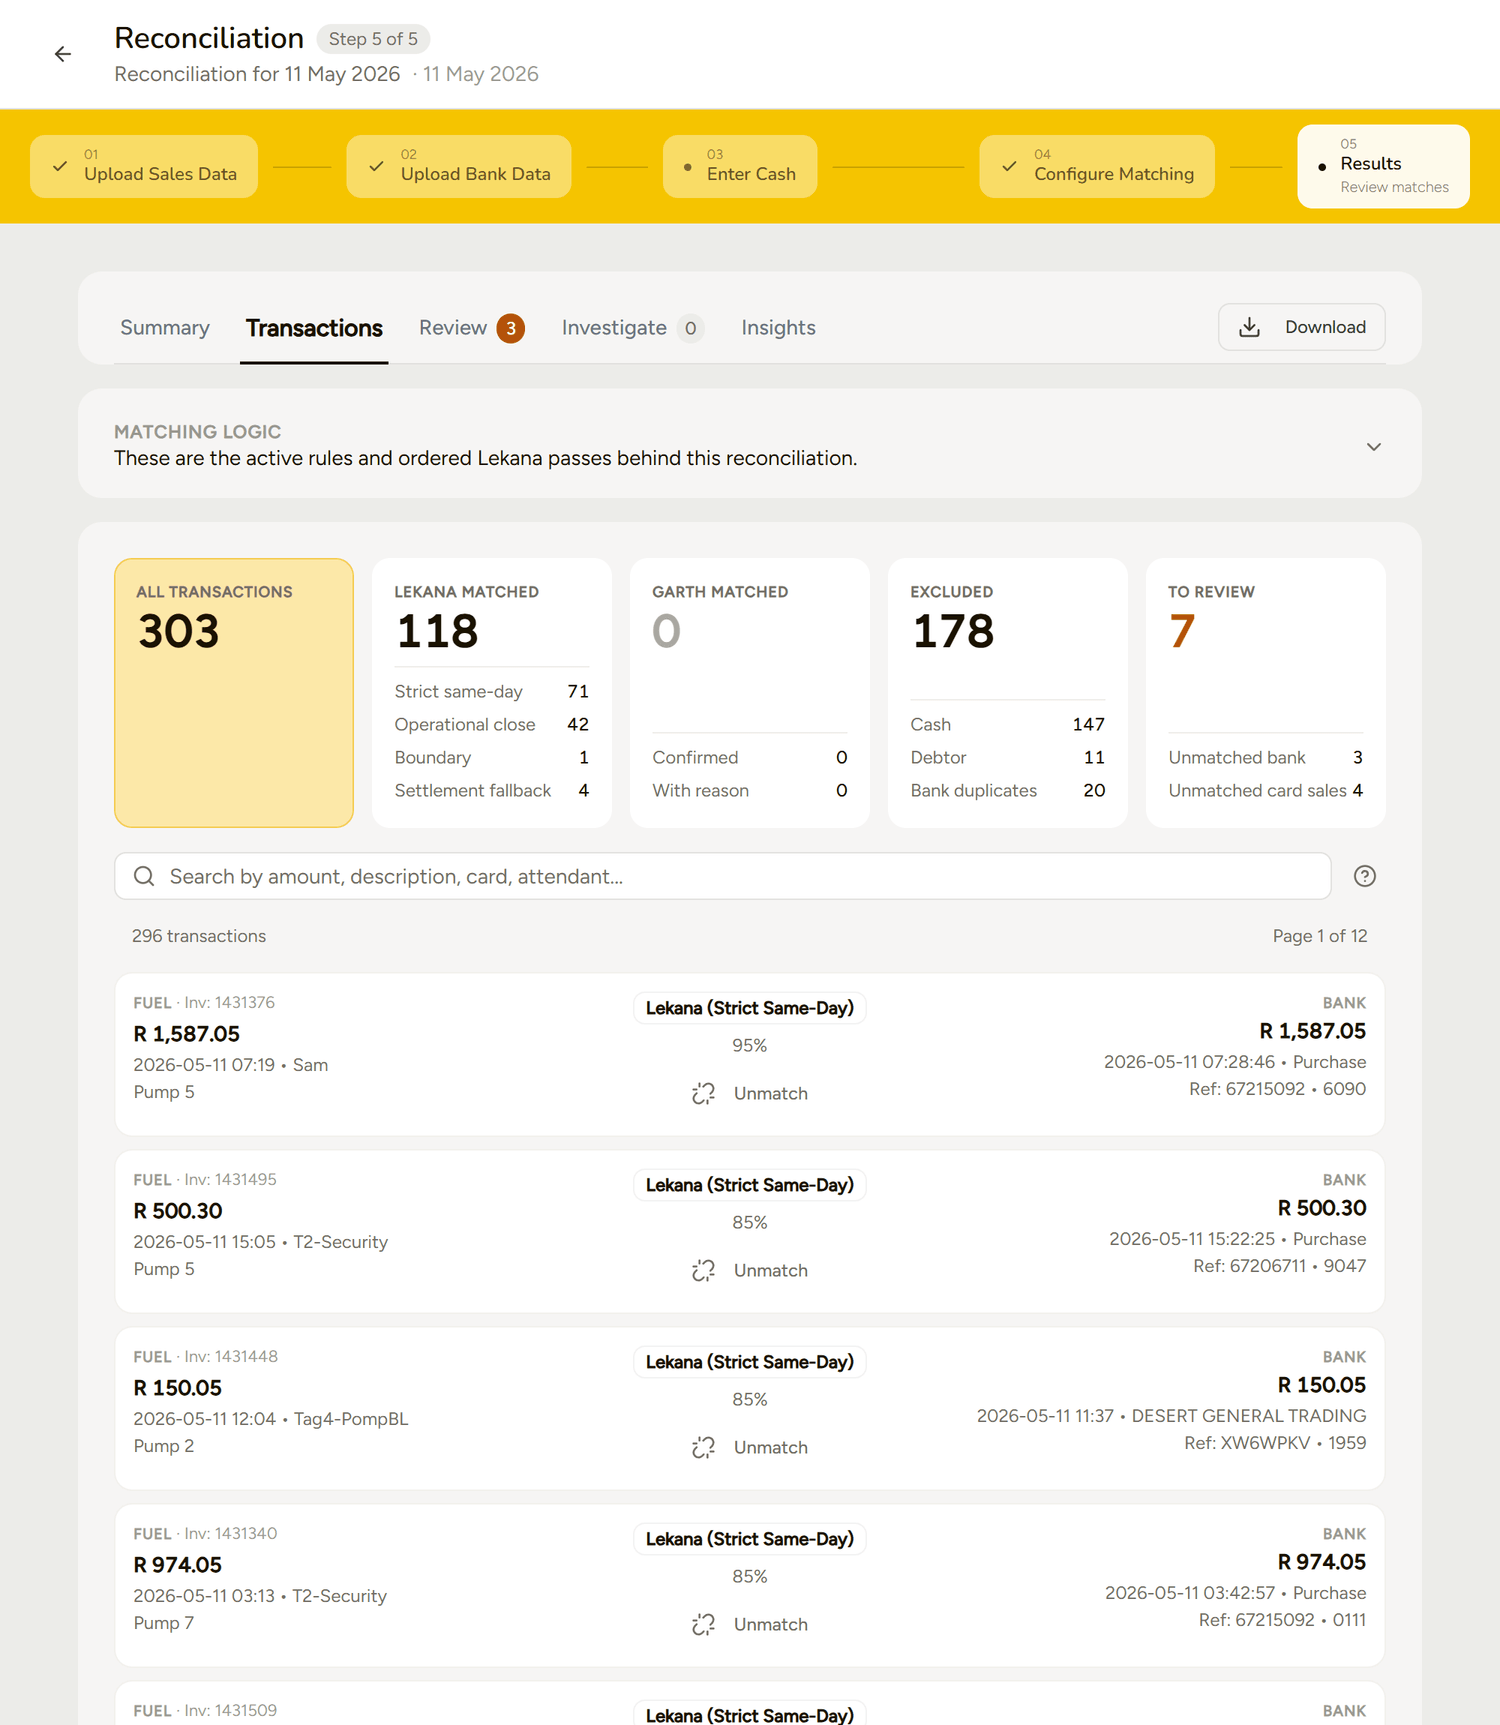The width and height of the screenshot is (1500, 1725).
Task: Click checkmark on Configure Matching step
Action: click(1009, 166)
